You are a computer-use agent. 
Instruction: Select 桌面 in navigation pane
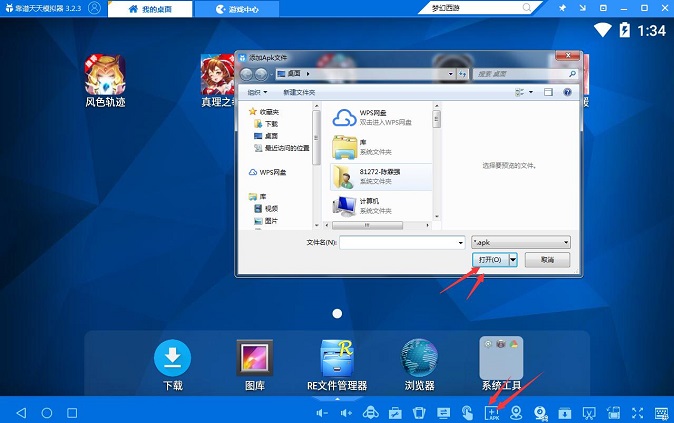[266, 136]
